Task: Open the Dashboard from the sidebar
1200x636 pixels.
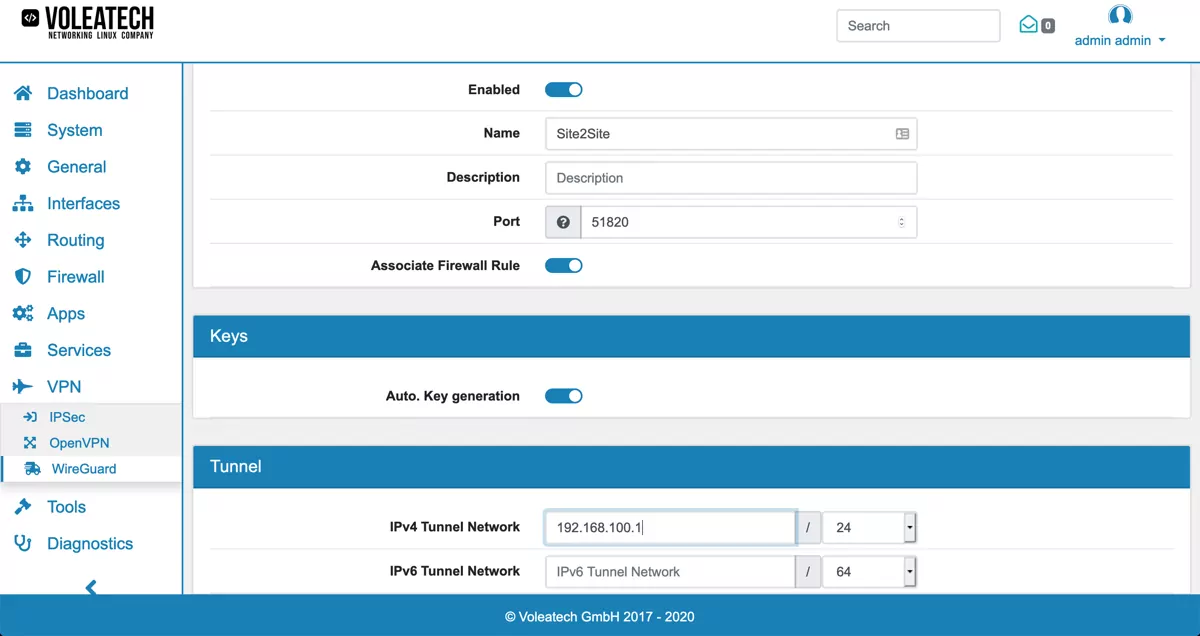Action: pyautogui.click(x=88, y=93)
